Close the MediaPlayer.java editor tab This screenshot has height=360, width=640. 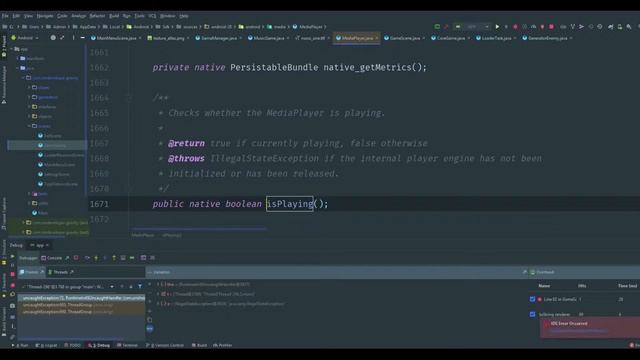pyautogui.click(x=376, y=38)
